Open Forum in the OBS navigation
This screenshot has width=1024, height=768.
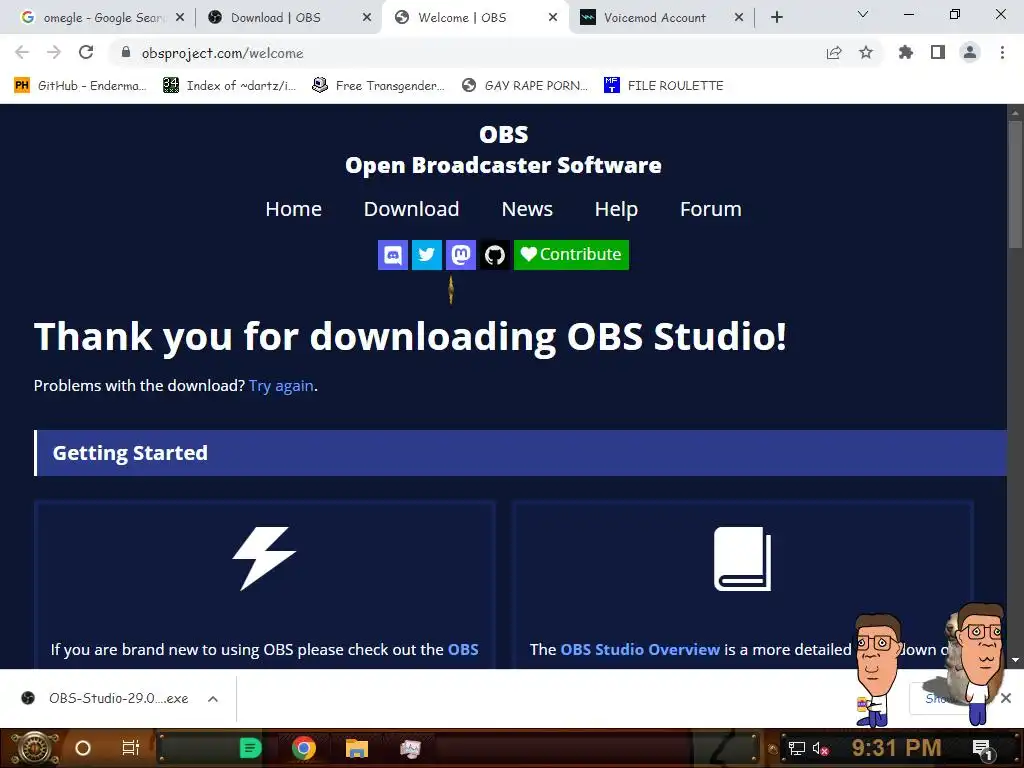711,209
